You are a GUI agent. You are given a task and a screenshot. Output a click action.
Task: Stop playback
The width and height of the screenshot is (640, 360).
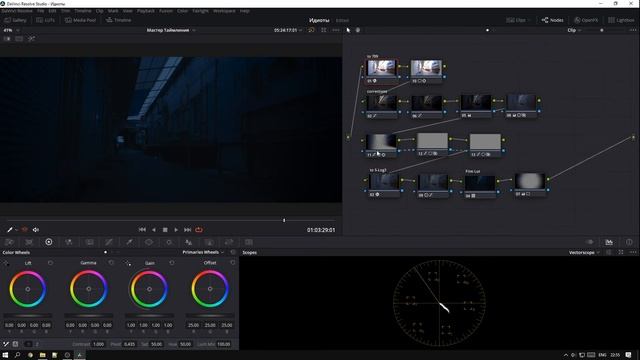(x=165, y=230)
